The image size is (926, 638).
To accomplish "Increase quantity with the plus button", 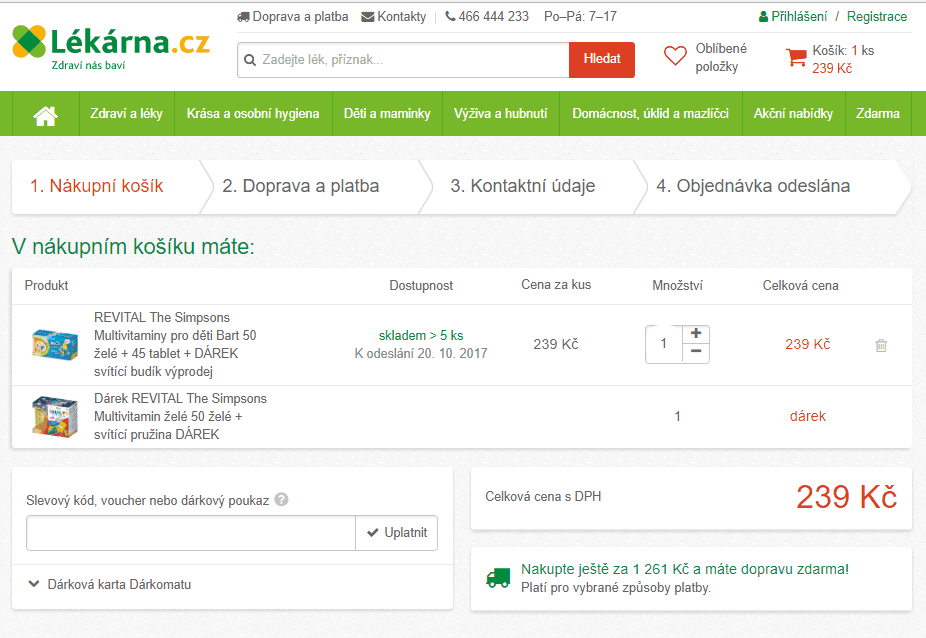I will click(696, 334).
